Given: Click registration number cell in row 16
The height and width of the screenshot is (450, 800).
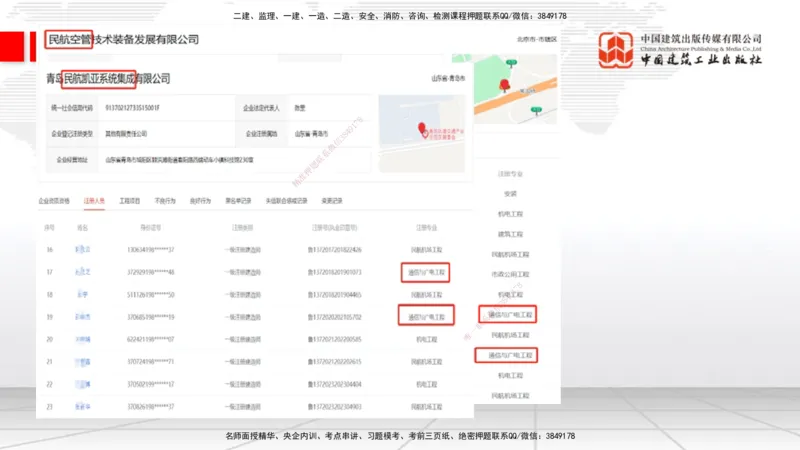Looking at the screenshot, I should tap(335, 250).
